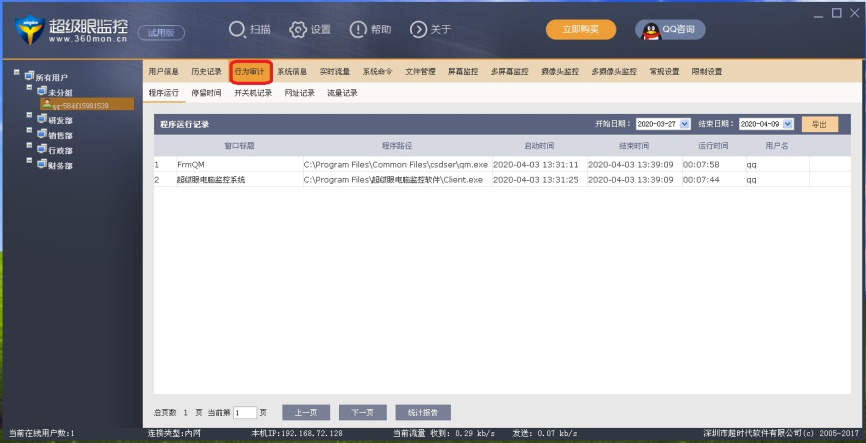This screenshot has width=866, height=443.
Task: Click the 结束日期 field showing 2020-04-09
Action: 767,124
